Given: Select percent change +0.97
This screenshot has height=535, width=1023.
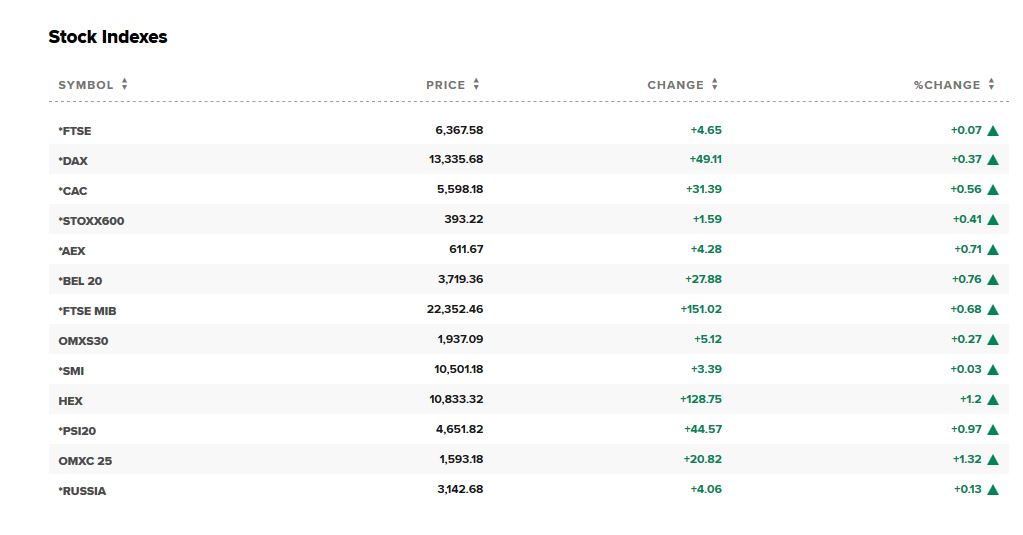Looking at the screenshot, I should click(966, 429).
